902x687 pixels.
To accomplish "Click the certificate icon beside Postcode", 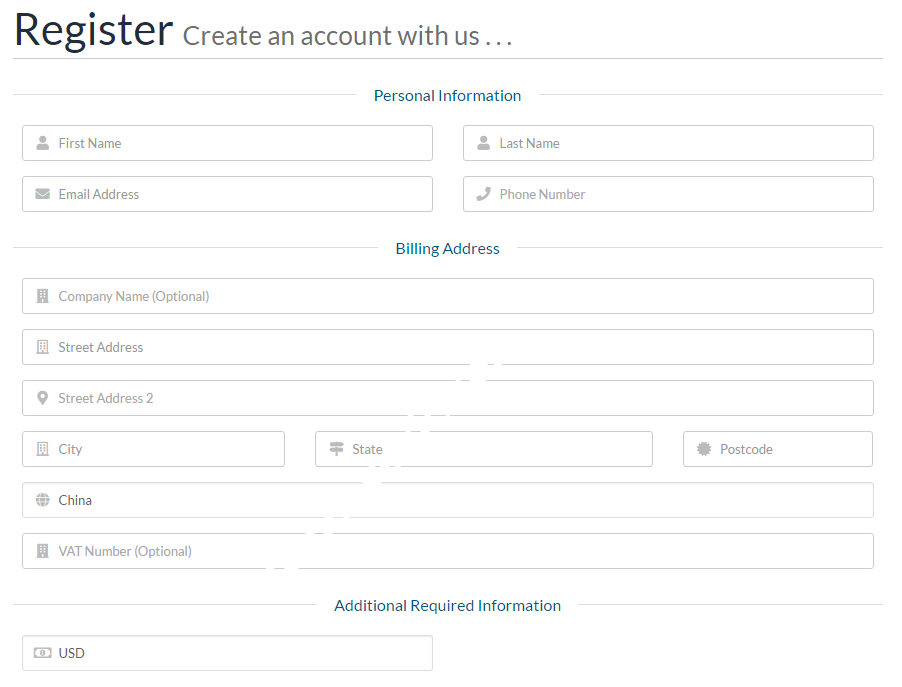I will pyautogui.click(x=704, y=449).
